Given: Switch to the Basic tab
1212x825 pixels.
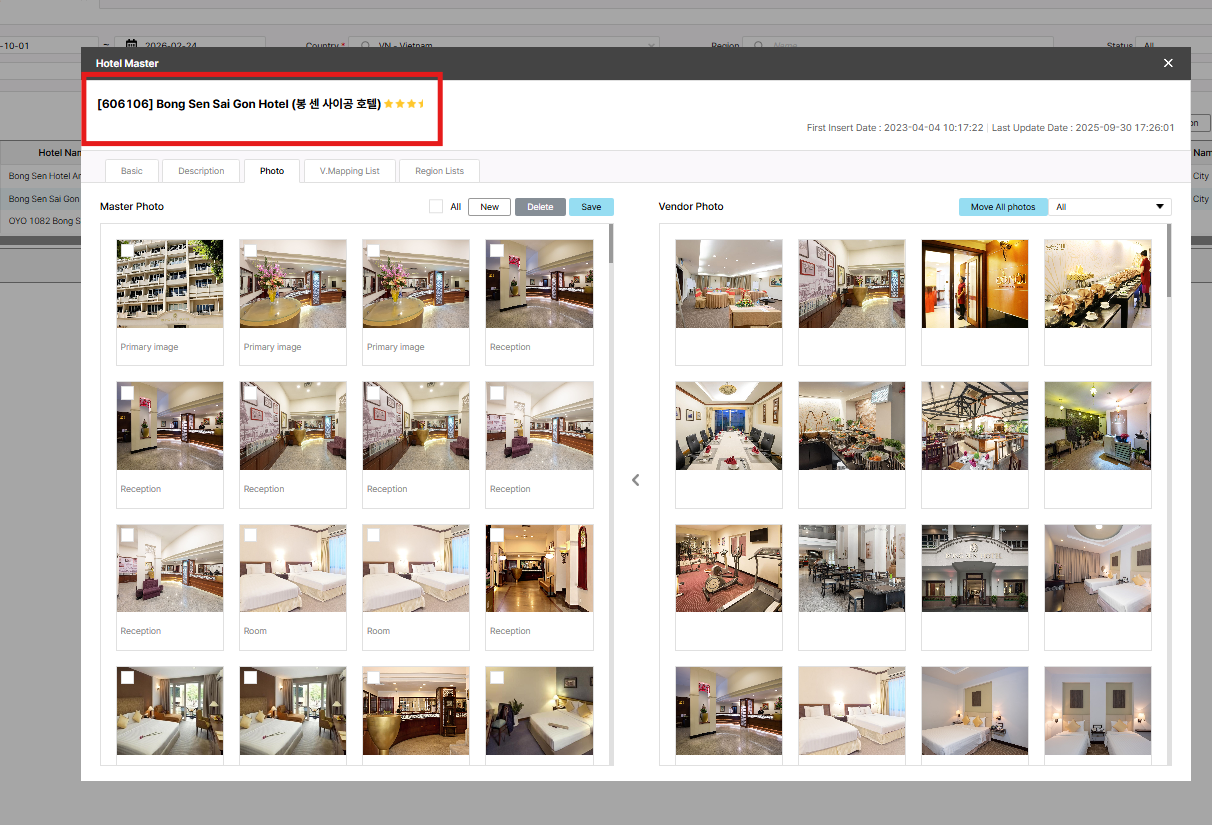Looking at the screenshot, I should (132, 171).
